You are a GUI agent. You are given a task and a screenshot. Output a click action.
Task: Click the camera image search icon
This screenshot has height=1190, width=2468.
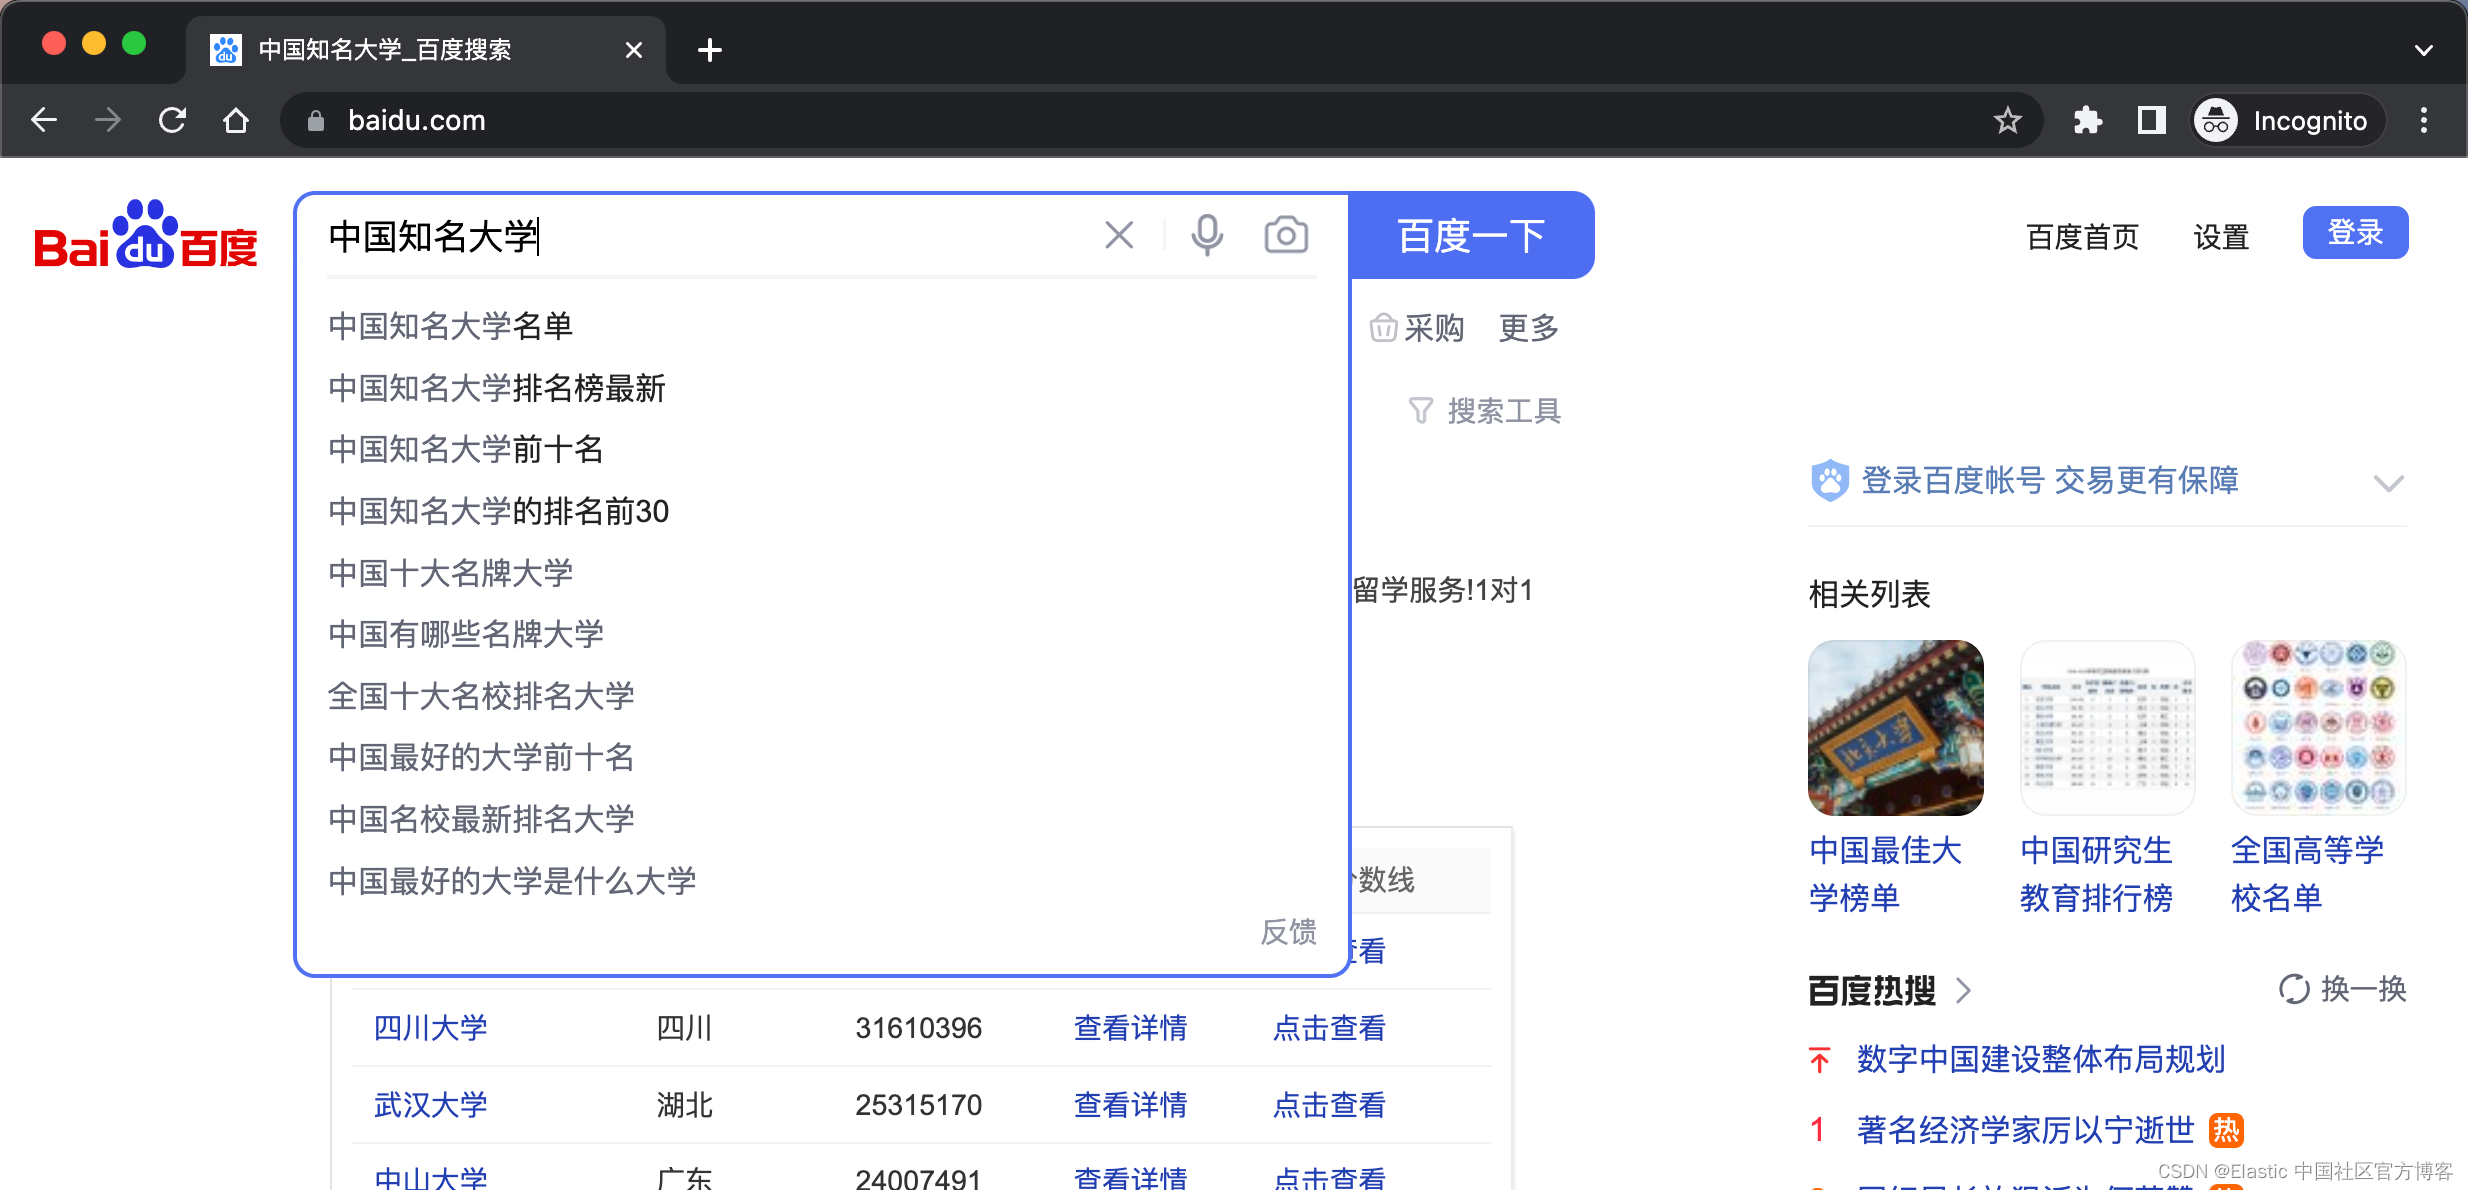coord(1286,235)
